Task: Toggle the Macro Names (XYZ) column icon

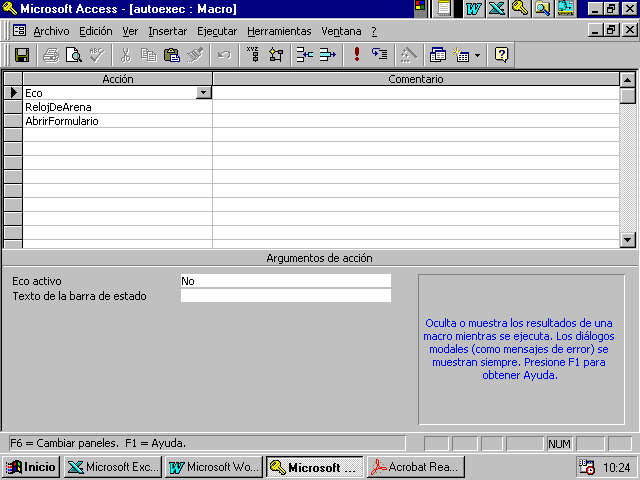Action: [253, 55]
